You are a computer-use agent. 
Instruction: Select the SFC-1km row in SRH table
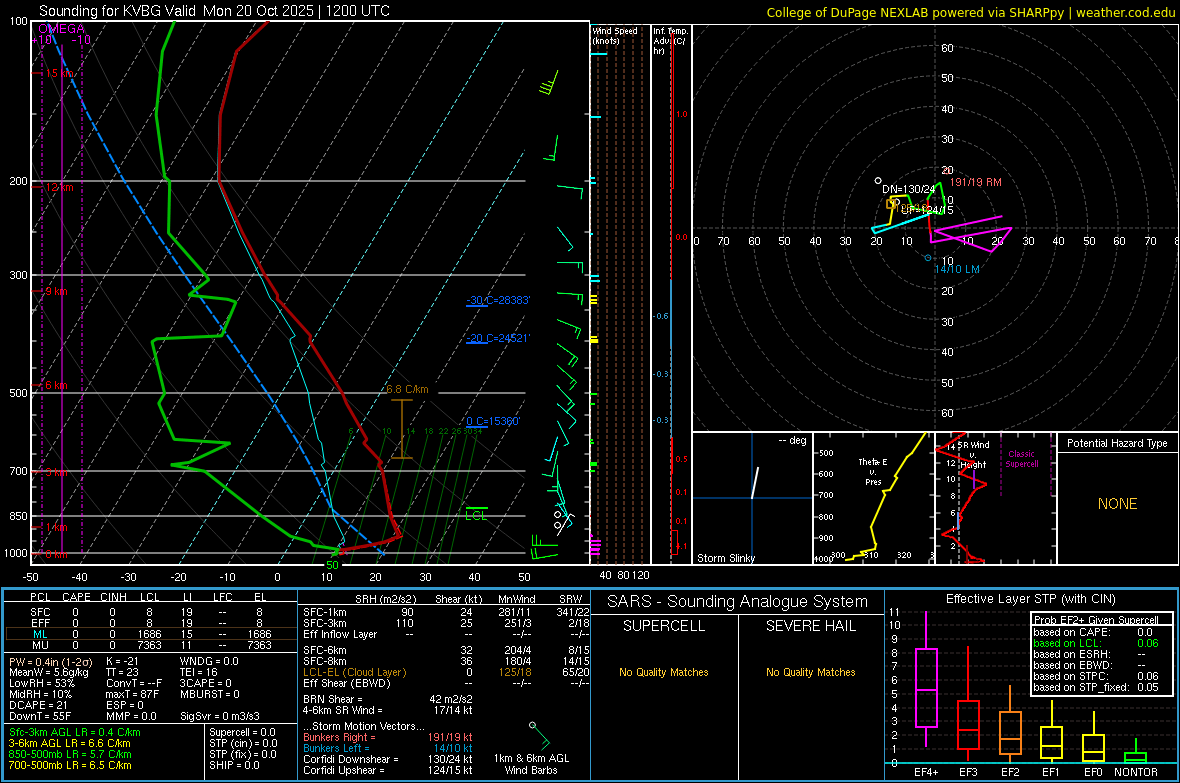(x=446, y=612)
